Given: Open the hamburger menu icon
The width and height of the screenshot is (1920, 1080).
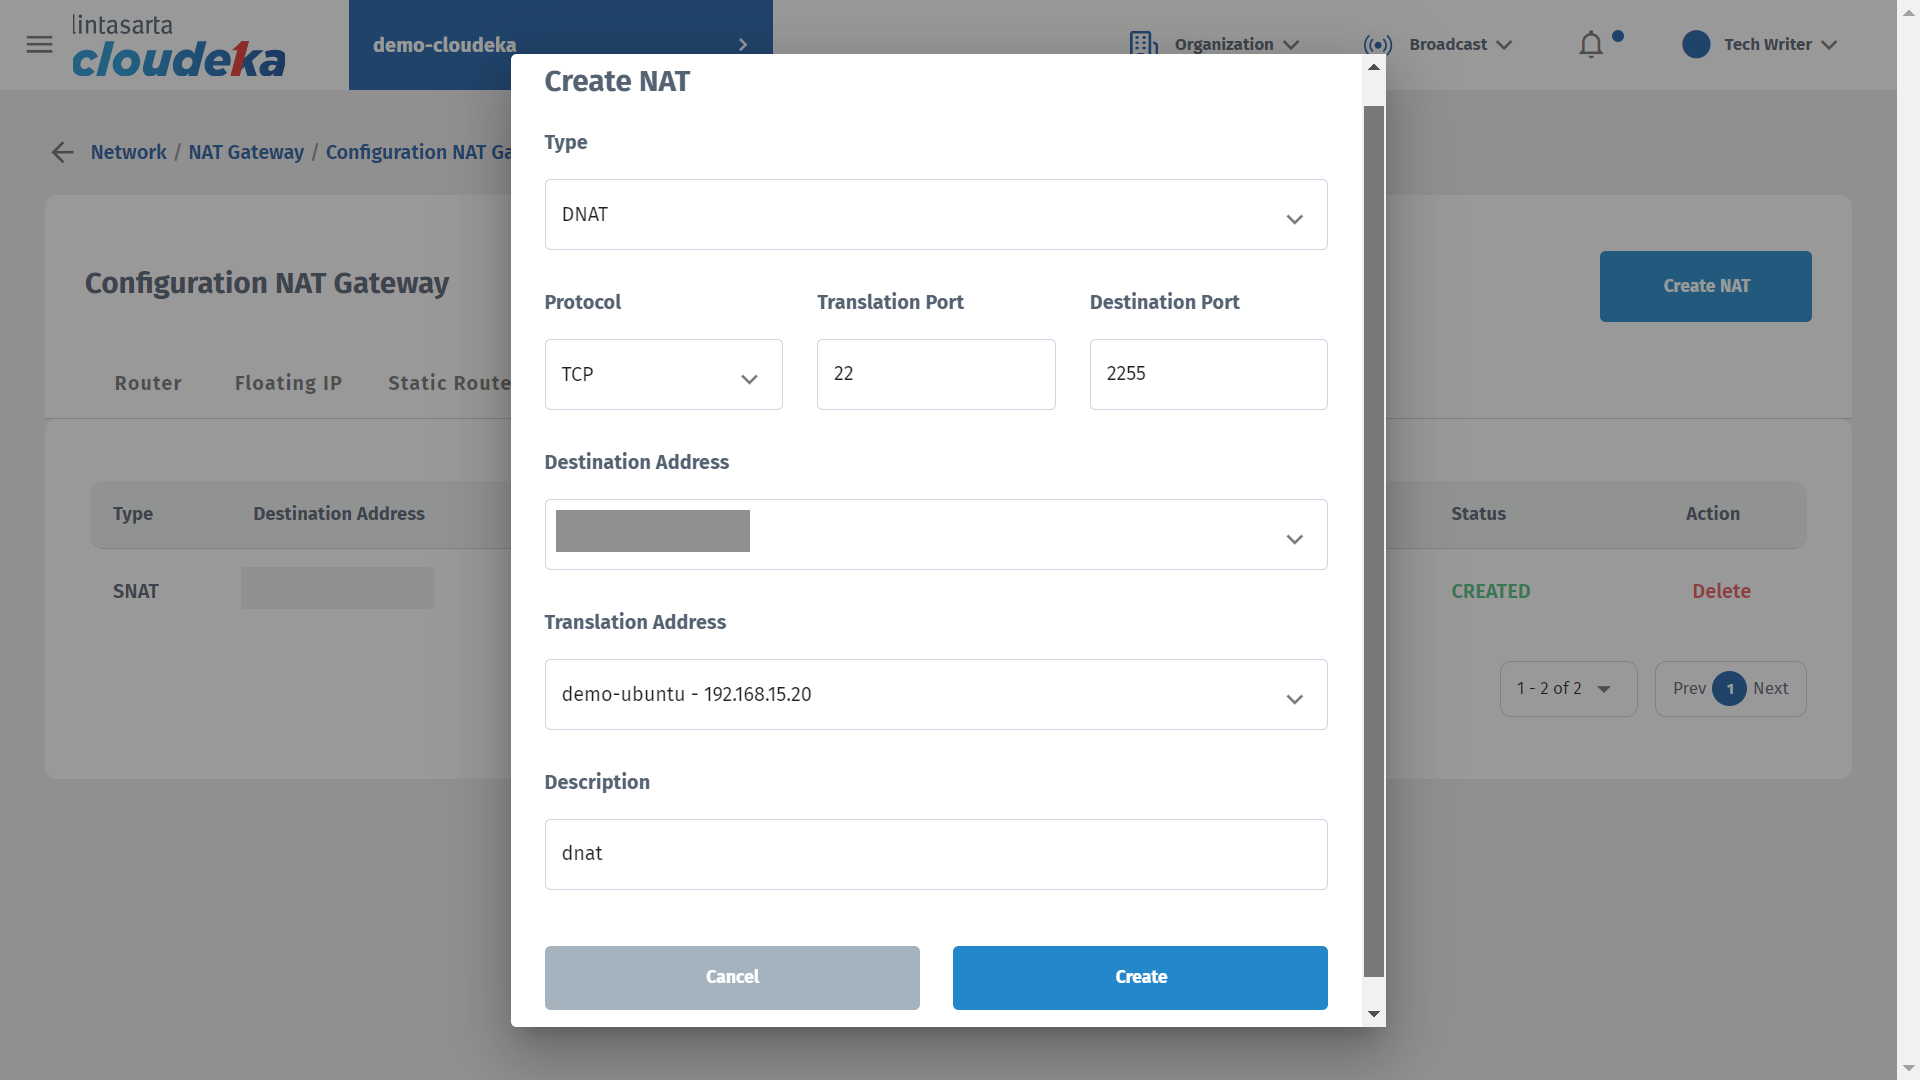Looking at the screenshot, I should tap(39, 44).
